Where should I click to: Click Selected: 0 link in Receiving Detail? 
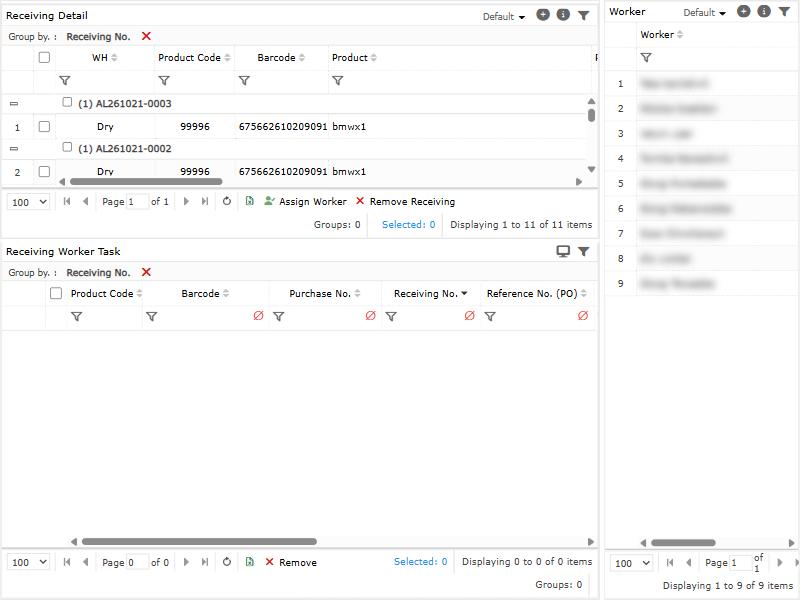coord(409,224)
